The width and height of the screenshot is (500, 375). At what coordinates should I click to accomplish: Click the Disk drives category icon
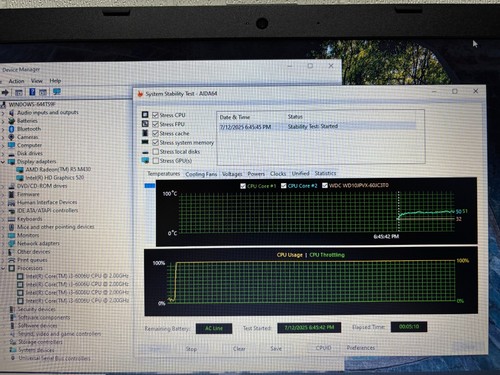(12, 154)
